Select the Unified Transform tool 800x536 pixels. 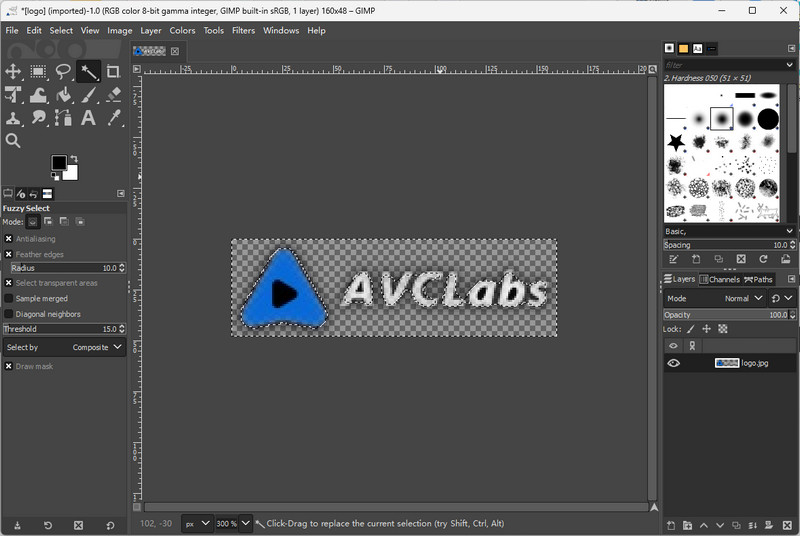pyautogui.click(x=13, y=95)
